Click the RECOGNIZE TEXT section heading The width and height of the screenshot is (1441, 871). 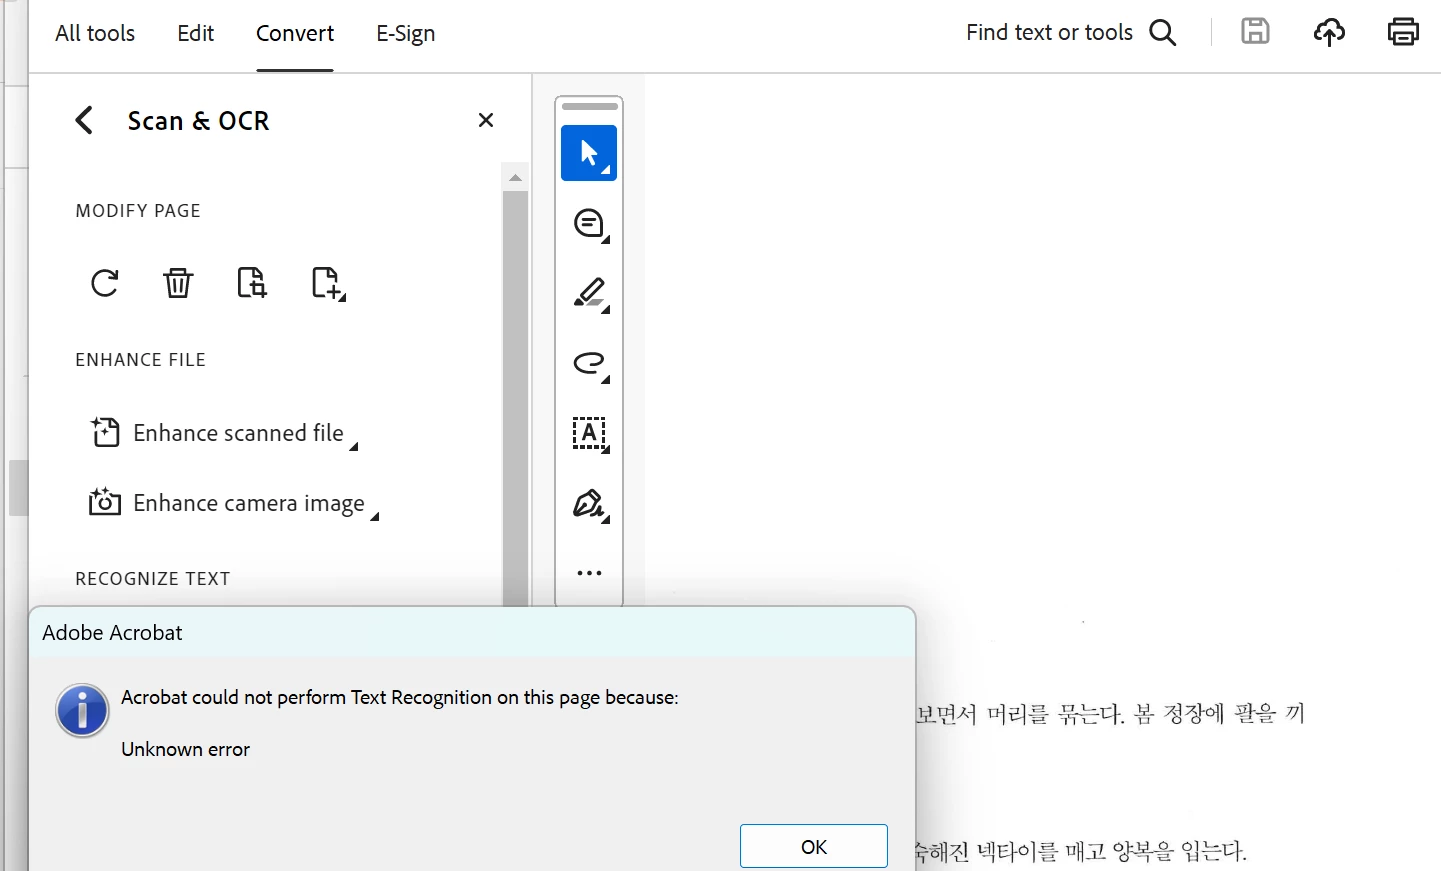[x=153, y=579]
